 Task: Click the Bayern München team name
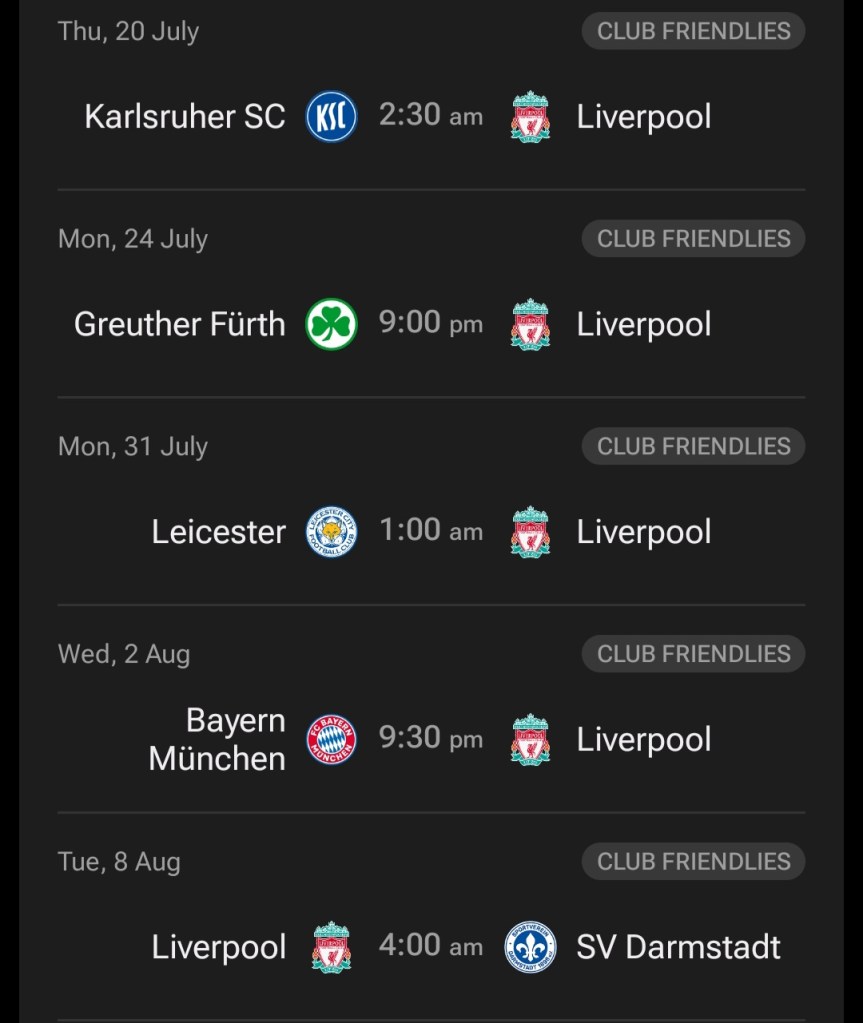[217, 740]
